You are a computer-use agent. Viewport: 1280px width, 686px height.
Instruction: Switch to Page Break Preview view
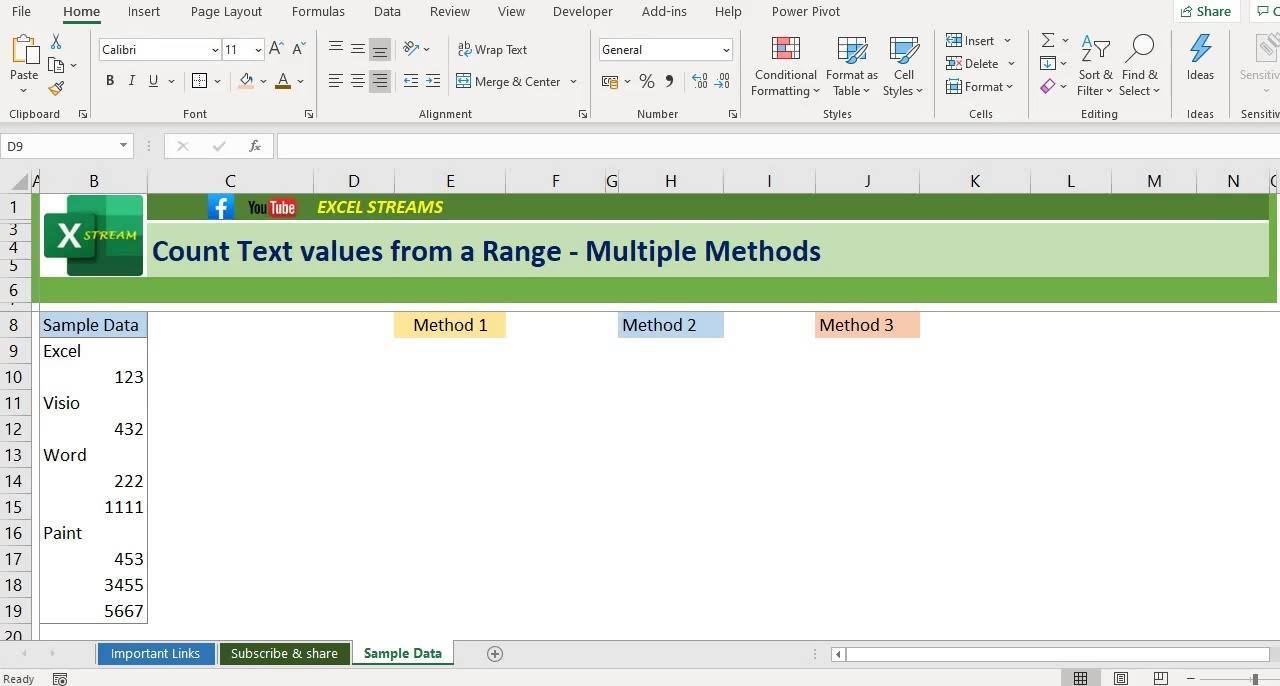coord(1162,679)
